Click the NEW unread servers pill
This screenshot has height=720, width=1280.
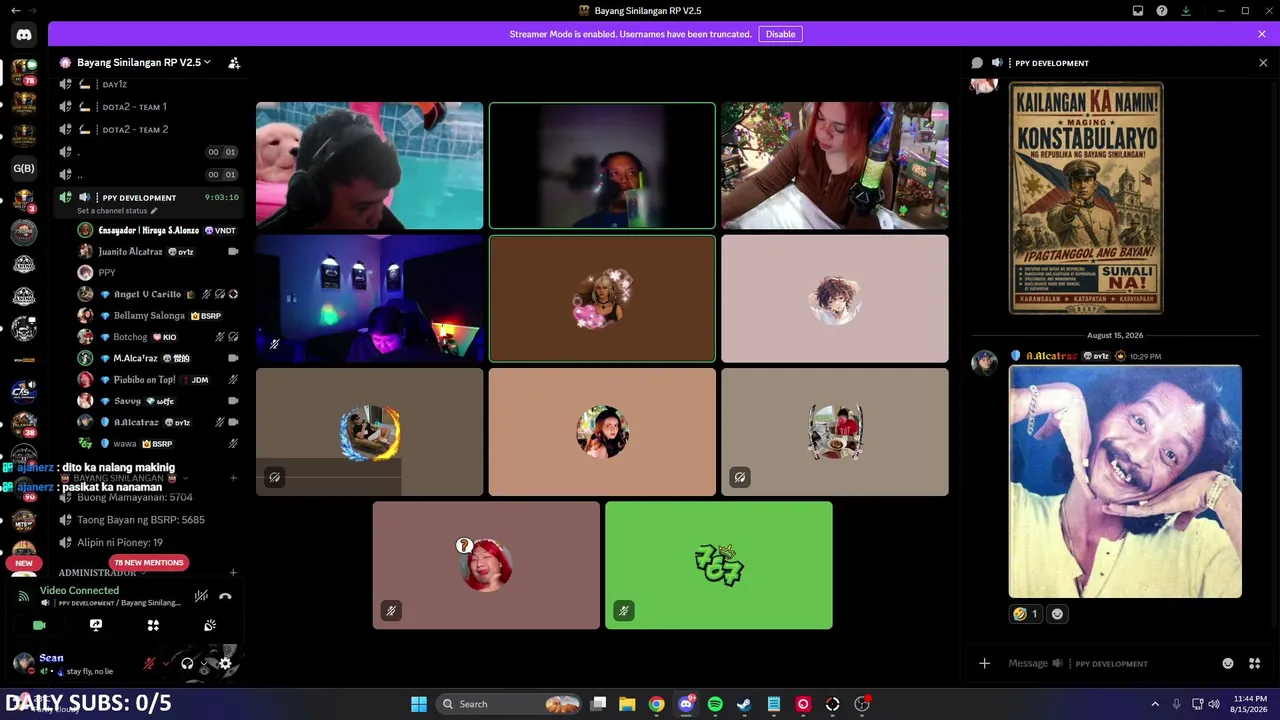click(24, 563)
